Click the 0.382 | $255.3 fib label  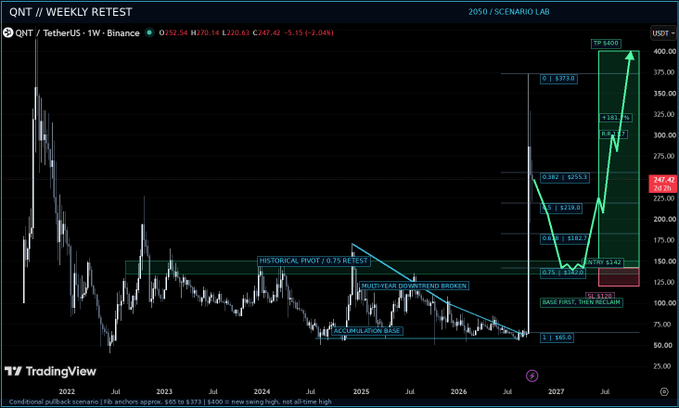tap(565, 177)
